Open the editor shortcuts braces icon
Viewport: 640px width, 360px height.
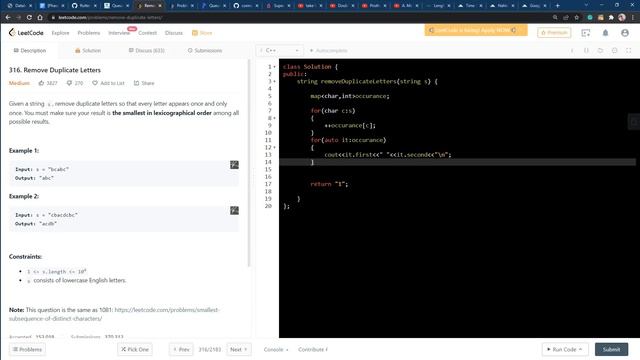pos(586,50)
